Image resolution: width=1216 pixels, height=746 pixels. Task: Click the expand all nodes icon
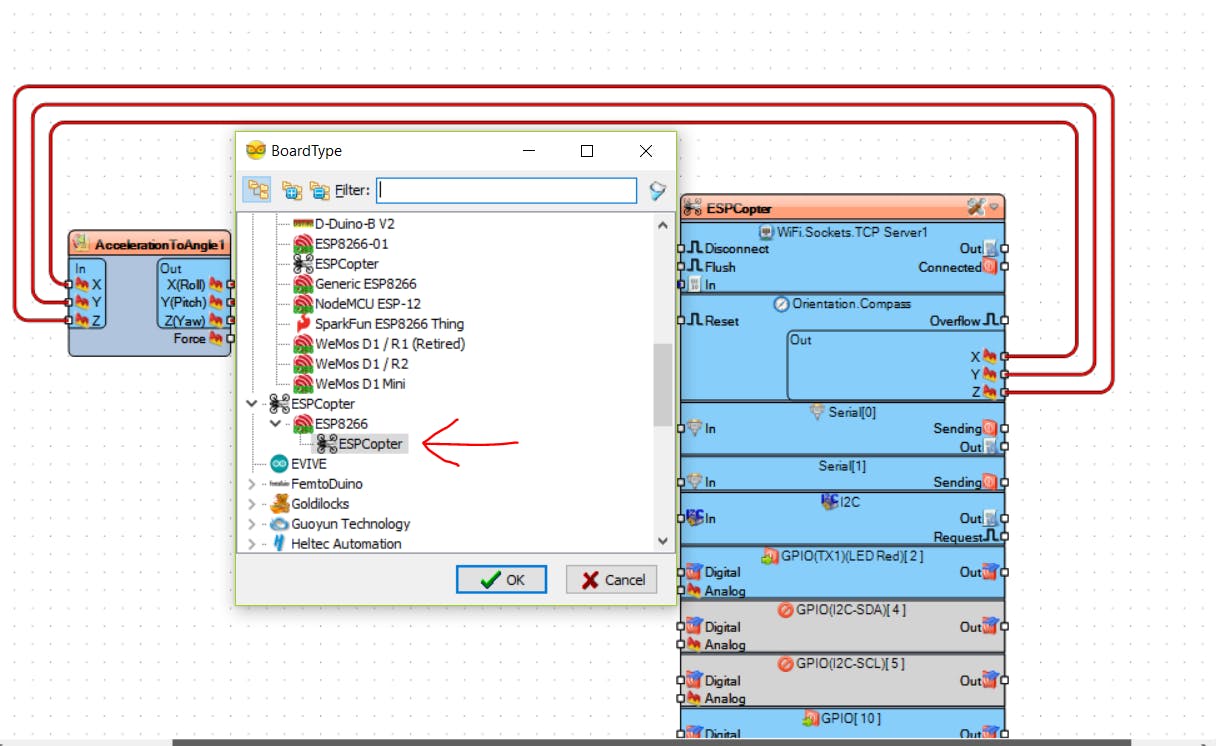click(292, 190)
